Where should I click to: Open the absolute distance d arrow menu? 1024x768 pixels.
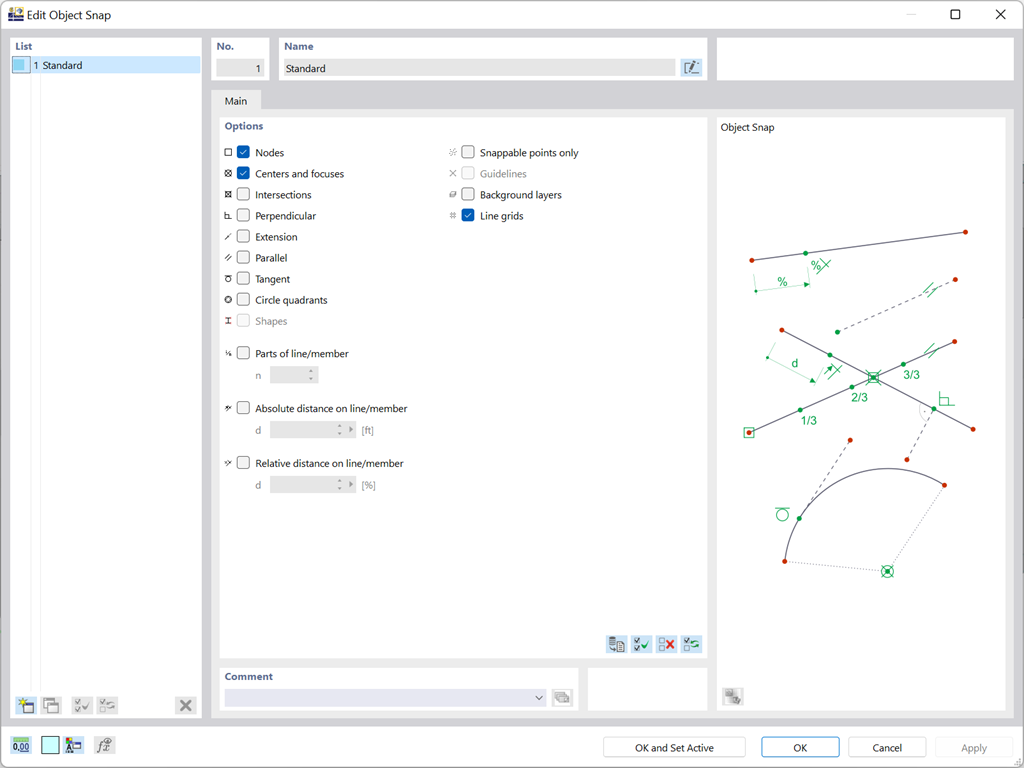(351, 430)
